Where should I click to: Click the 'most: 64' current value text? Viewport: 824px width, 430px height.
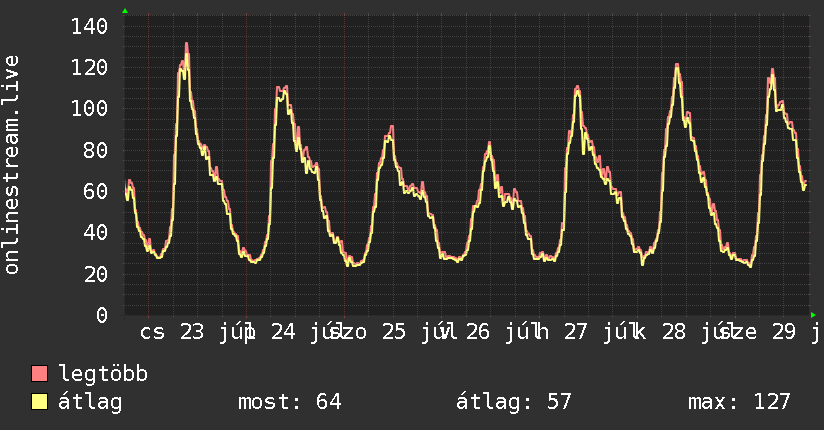pos(290,402)
